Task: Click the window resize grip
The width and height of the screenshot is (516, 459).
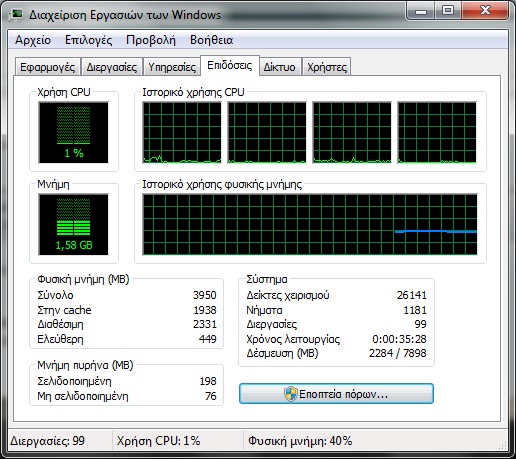Action: point(503,445)
